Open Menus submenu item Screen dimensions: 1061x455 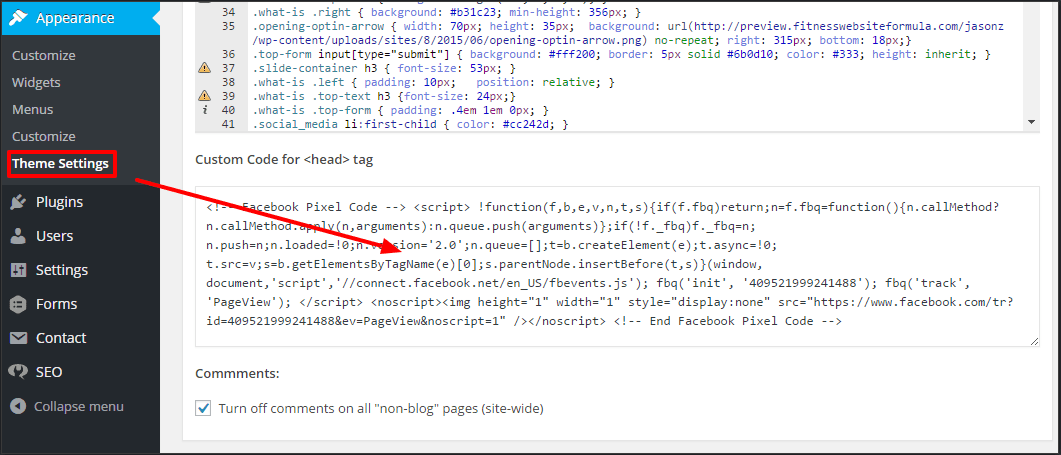pyautogui.click(x=32, y=110)
